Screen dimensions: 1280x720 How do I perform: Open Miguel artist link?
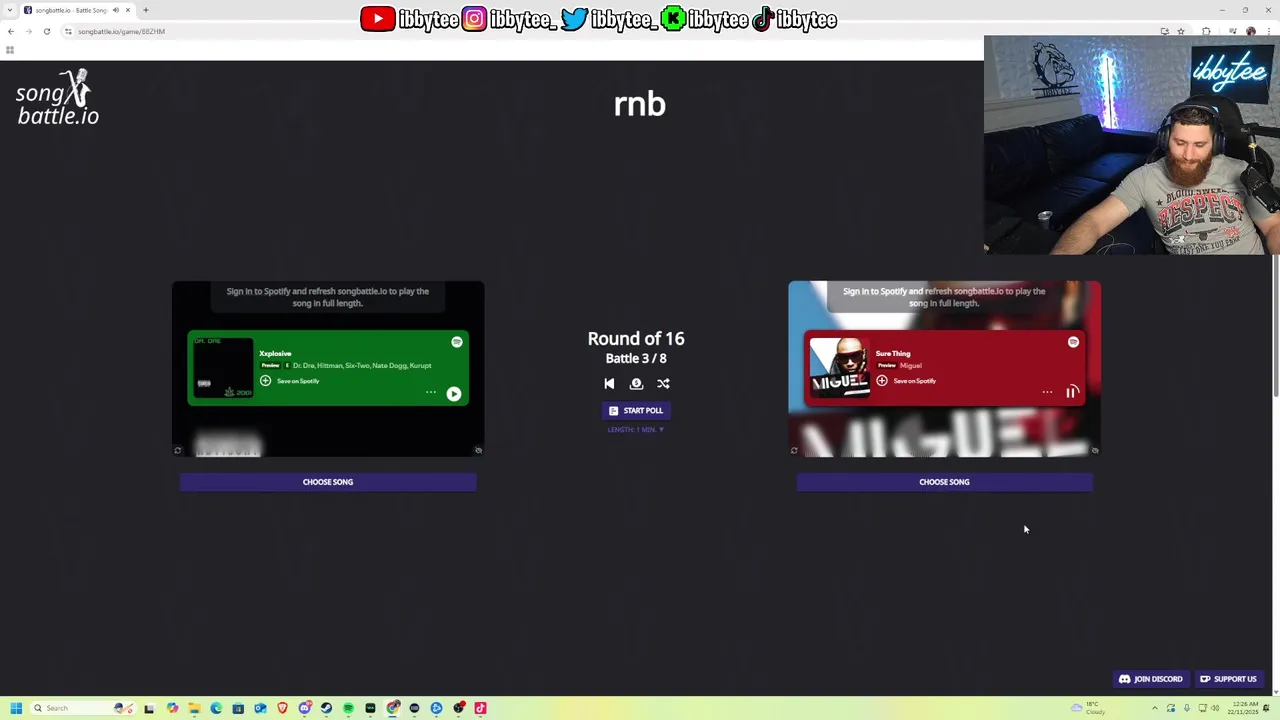click(x=911, y=365)
